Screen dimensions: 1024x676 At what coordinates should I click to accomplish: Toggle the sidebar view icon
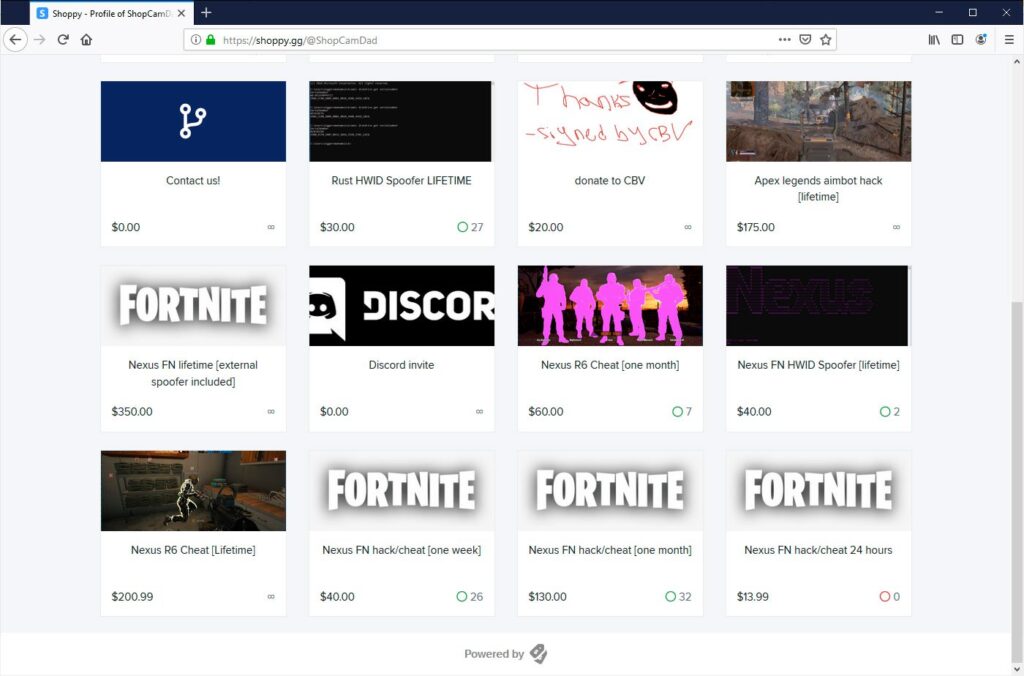click(957, 40)
